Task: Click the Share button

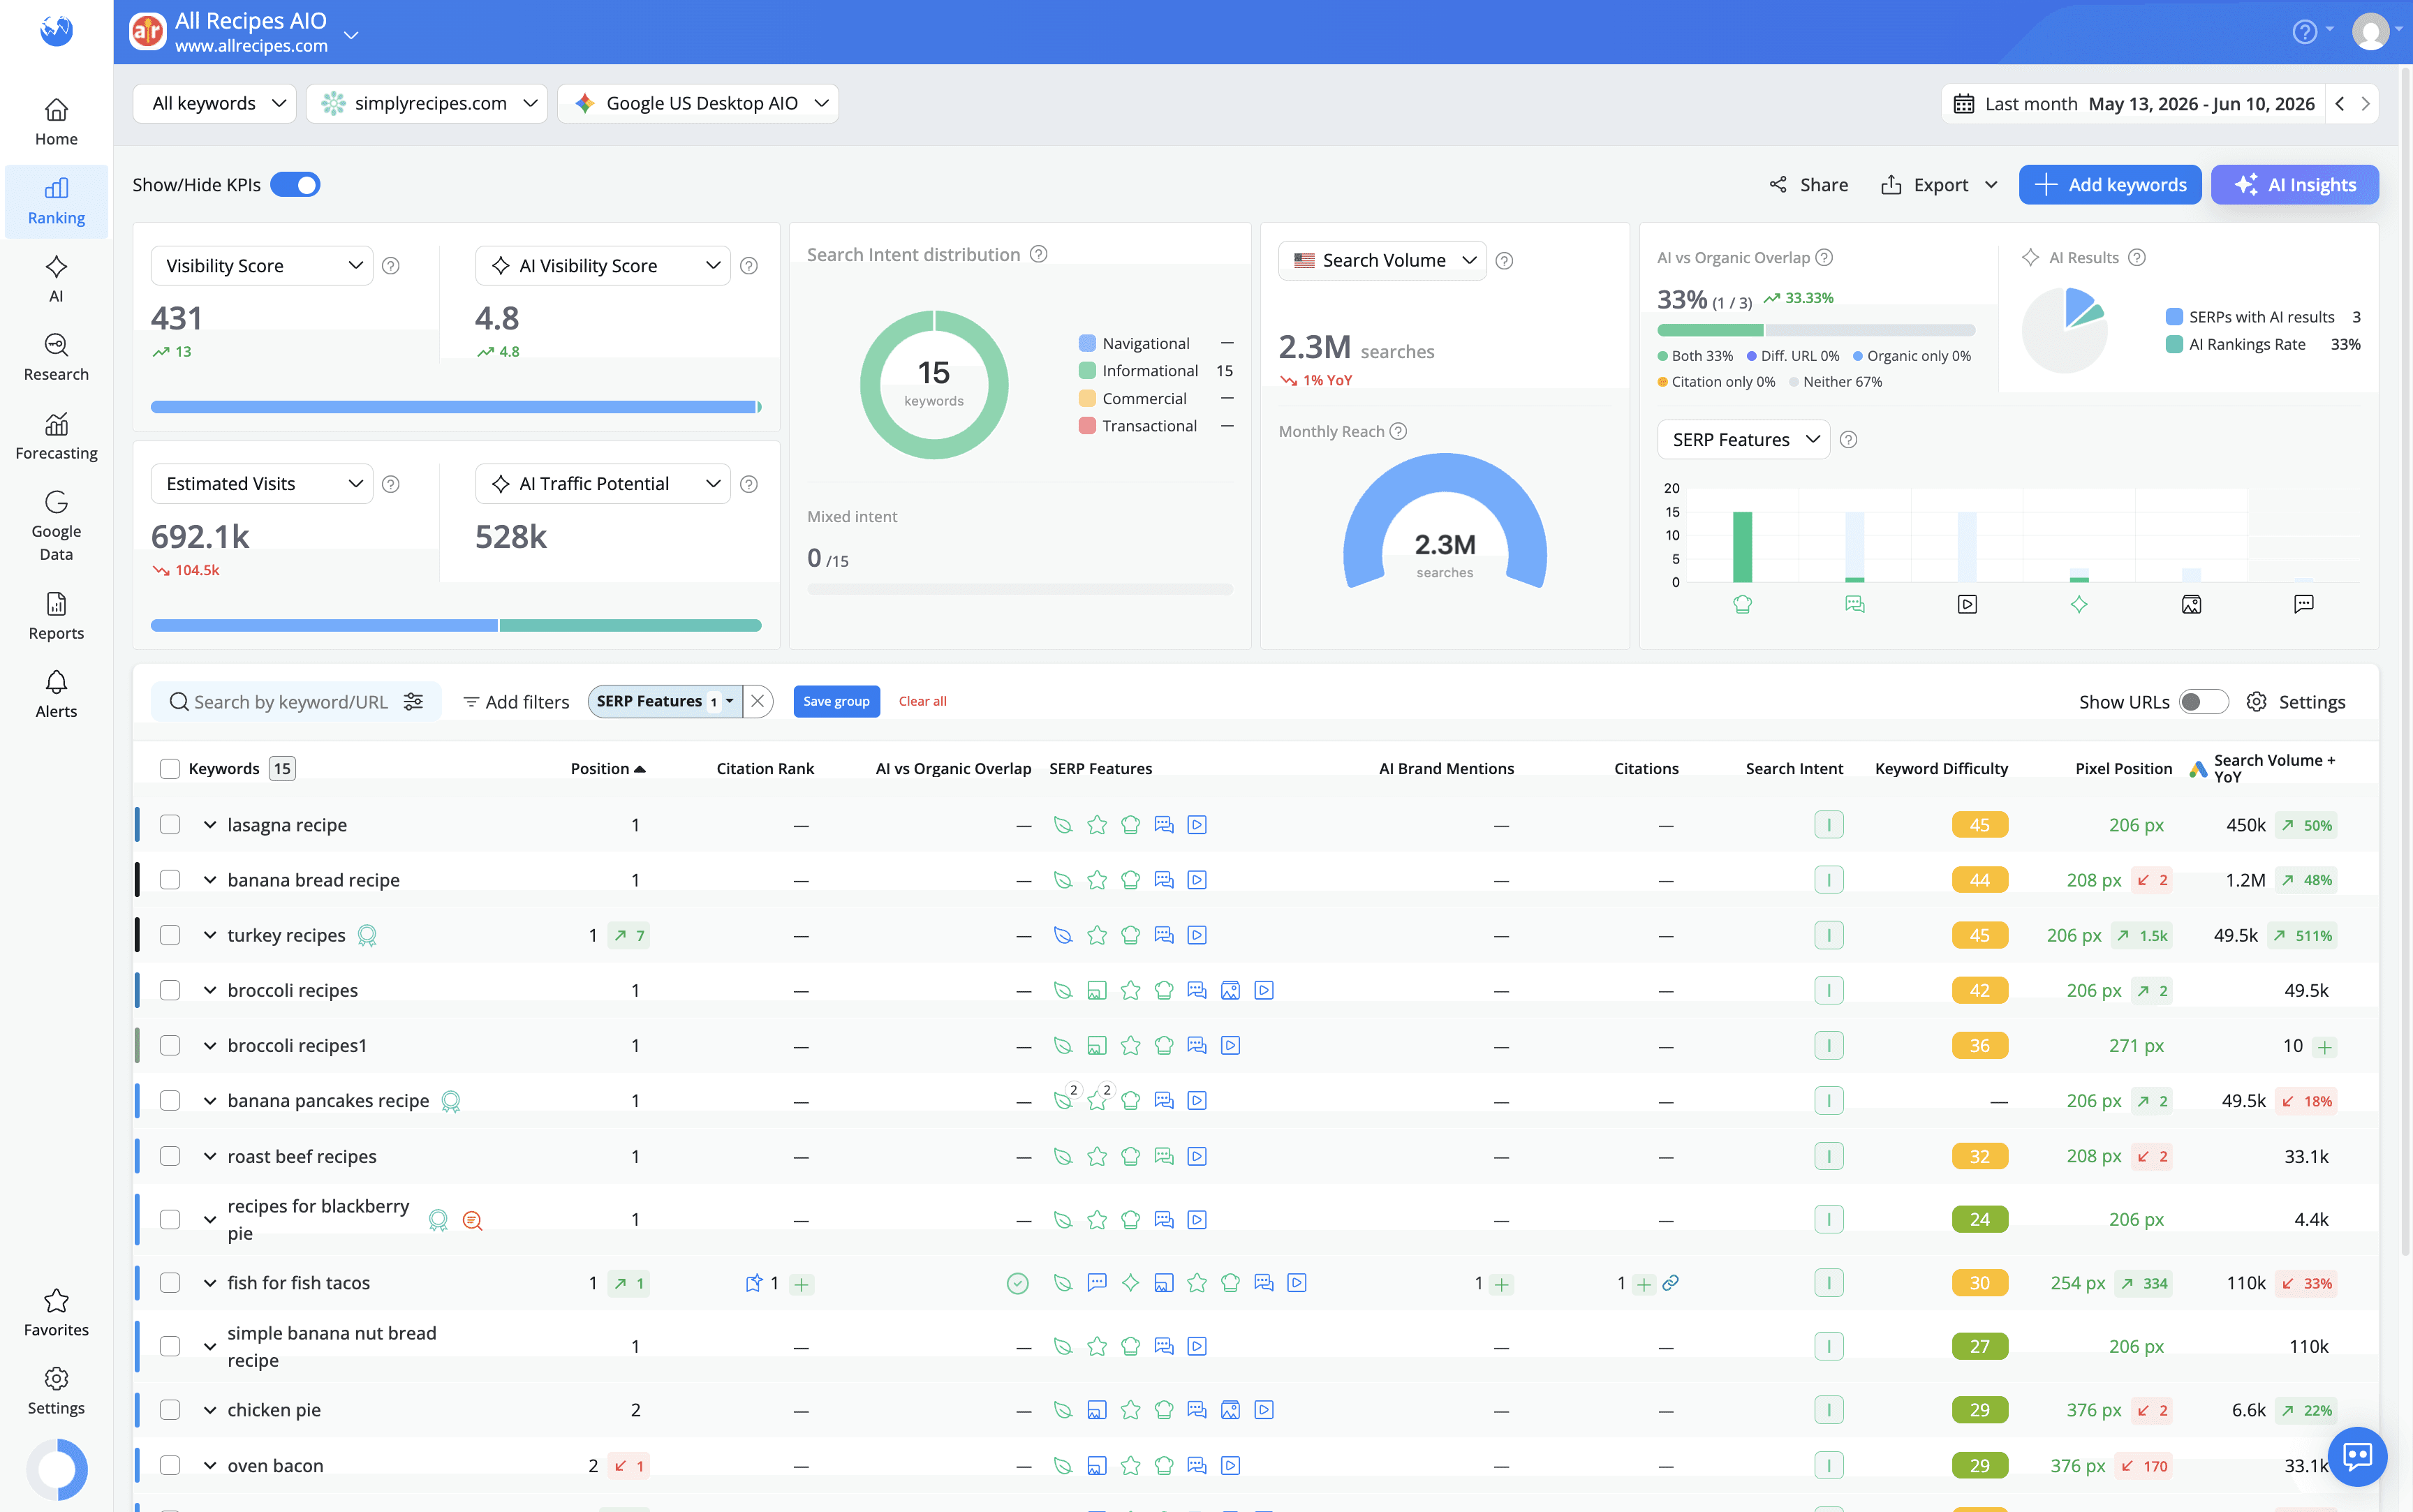Action: point(1808,184)
